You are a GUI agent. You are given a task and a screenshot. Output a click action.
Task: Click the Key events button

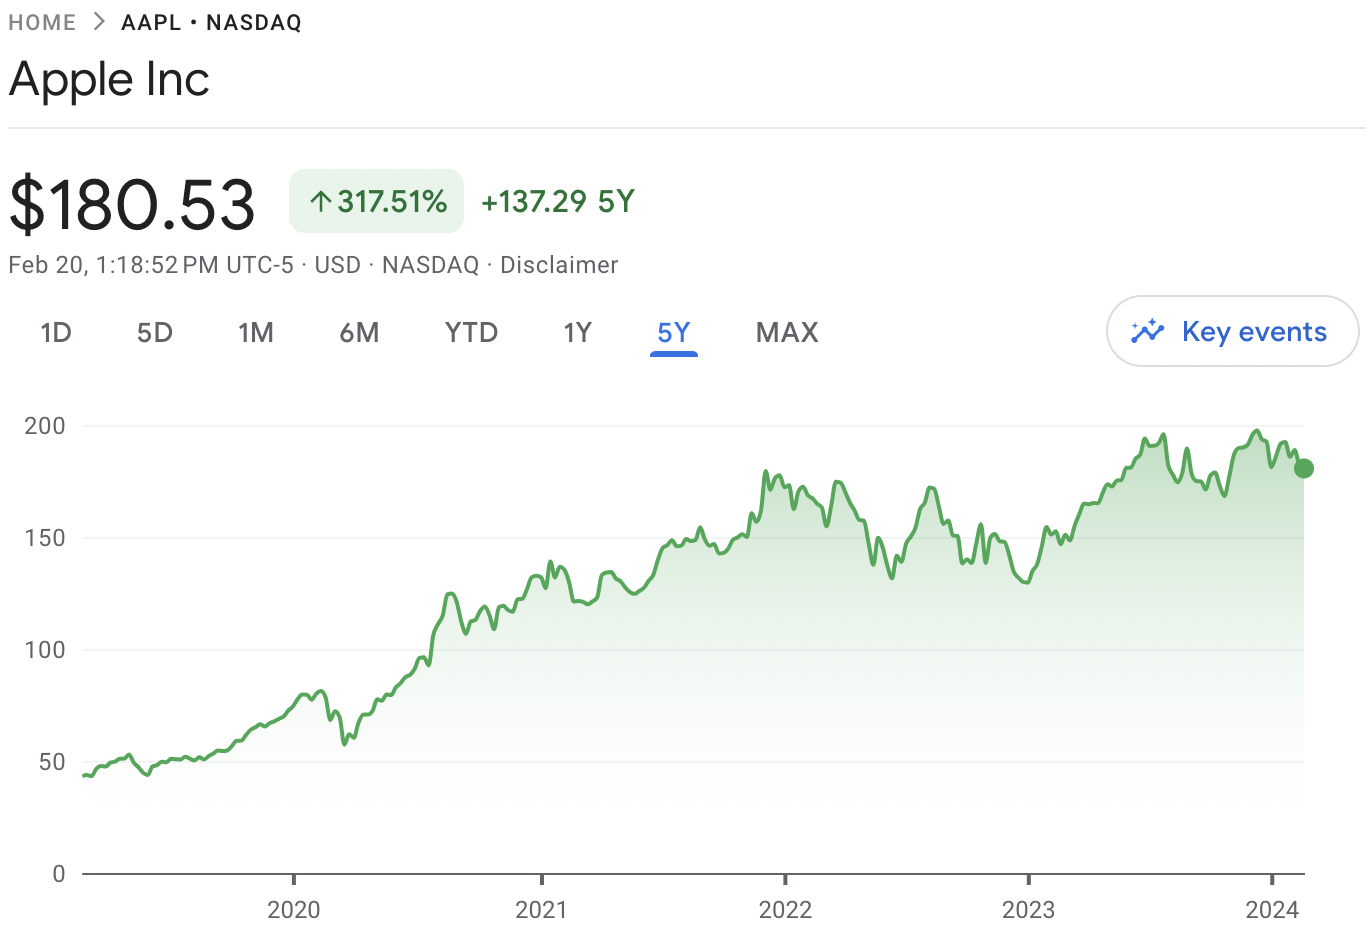(x=1232, y=331)
